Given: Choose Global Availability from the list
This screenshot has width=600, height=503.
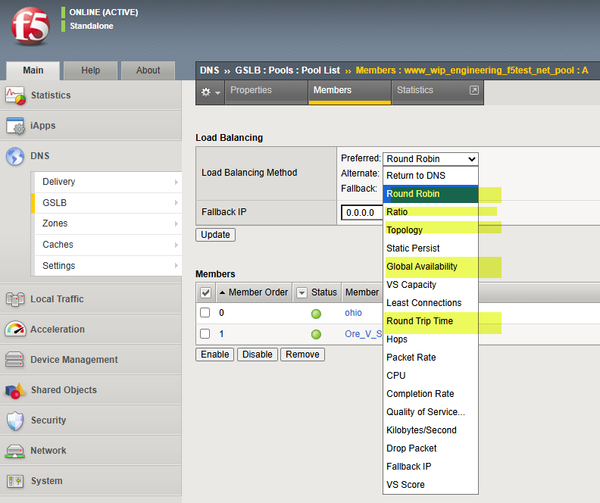Looking at the screenshot, I should click(422, 267).
